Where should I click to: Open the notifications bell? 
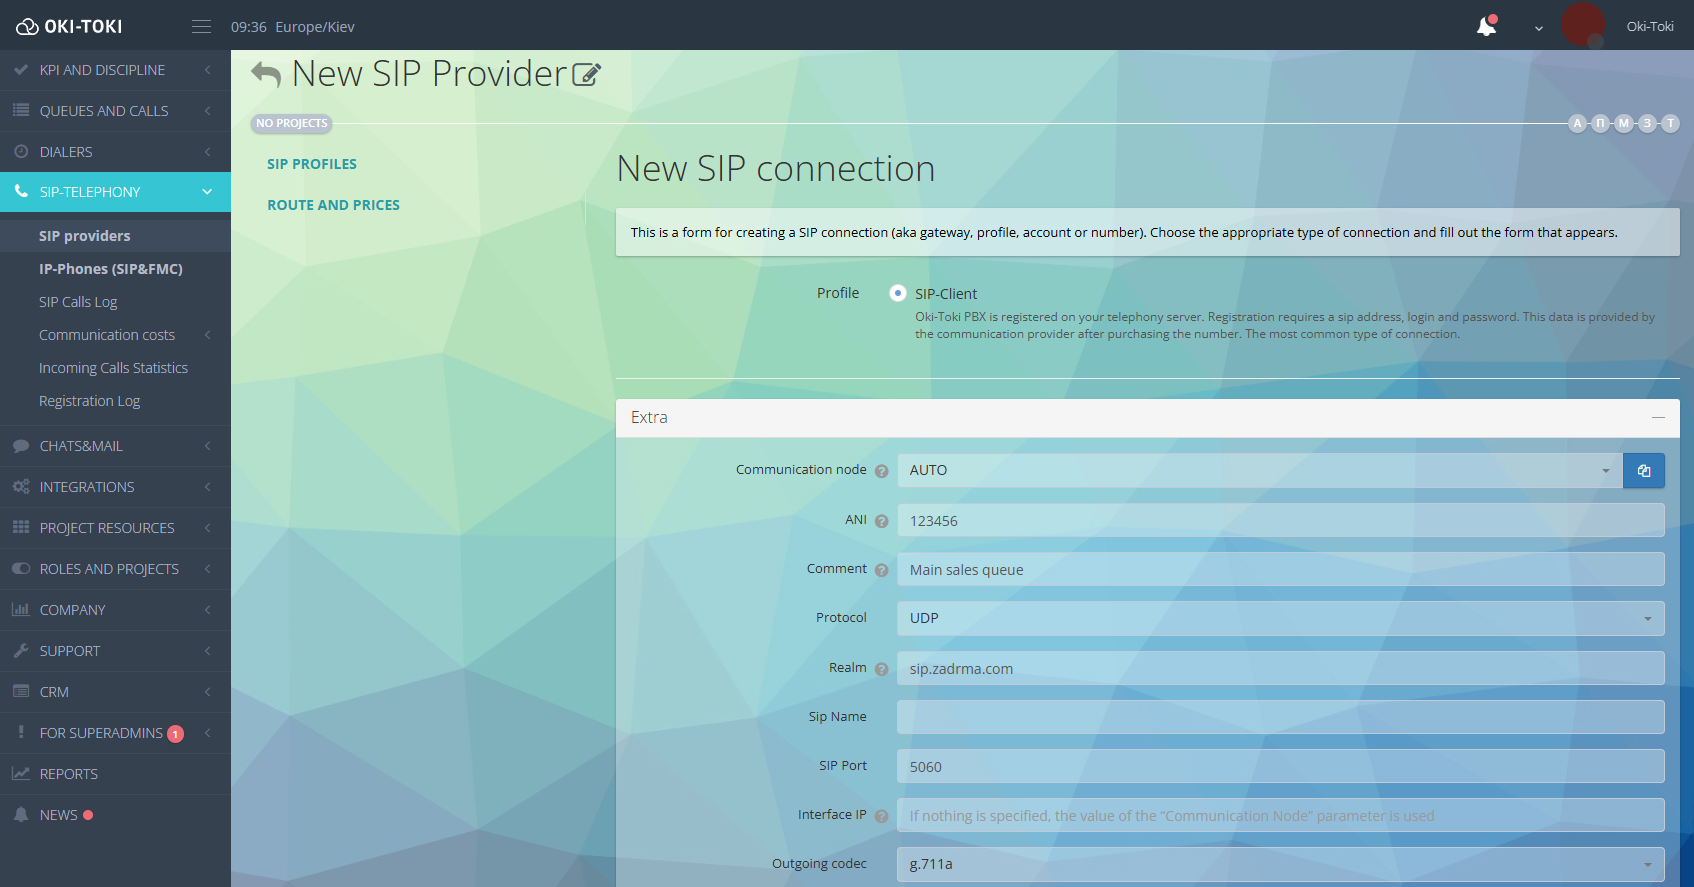coord(1486,27)
